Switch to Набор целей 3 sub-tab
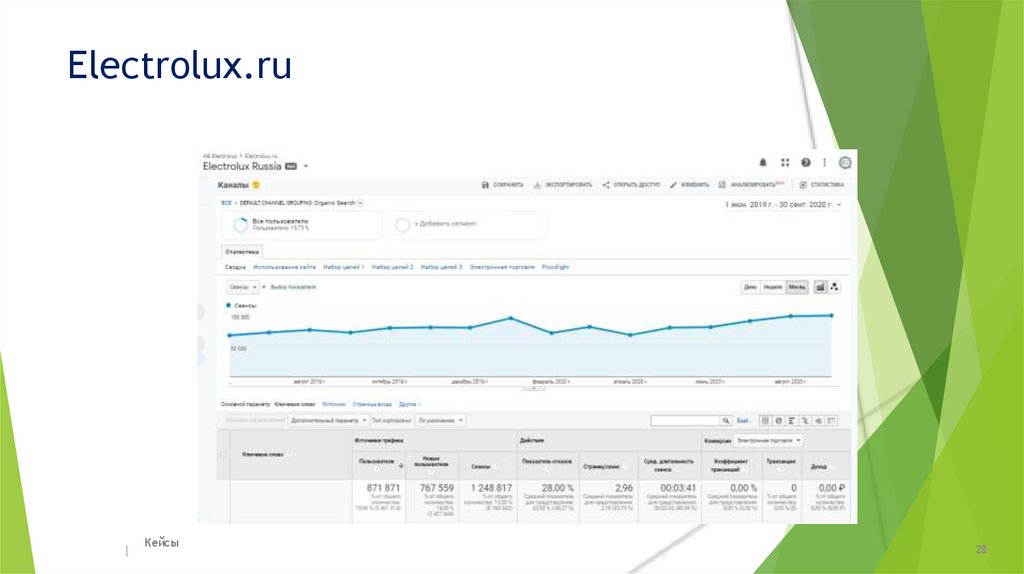1024x574 pixels. point(441,267)
